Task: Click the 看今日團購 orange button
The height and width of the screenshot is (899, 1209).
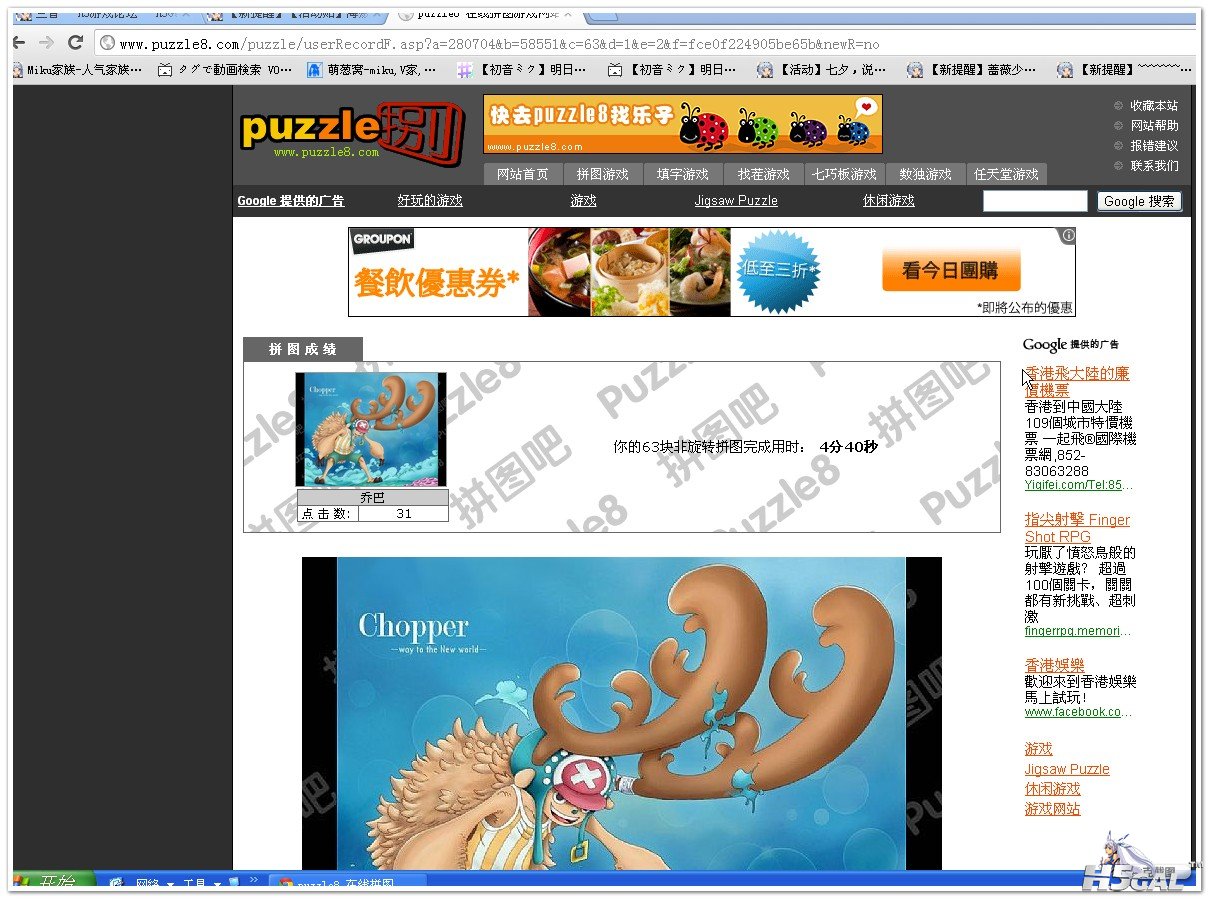Action: [950, 271]
